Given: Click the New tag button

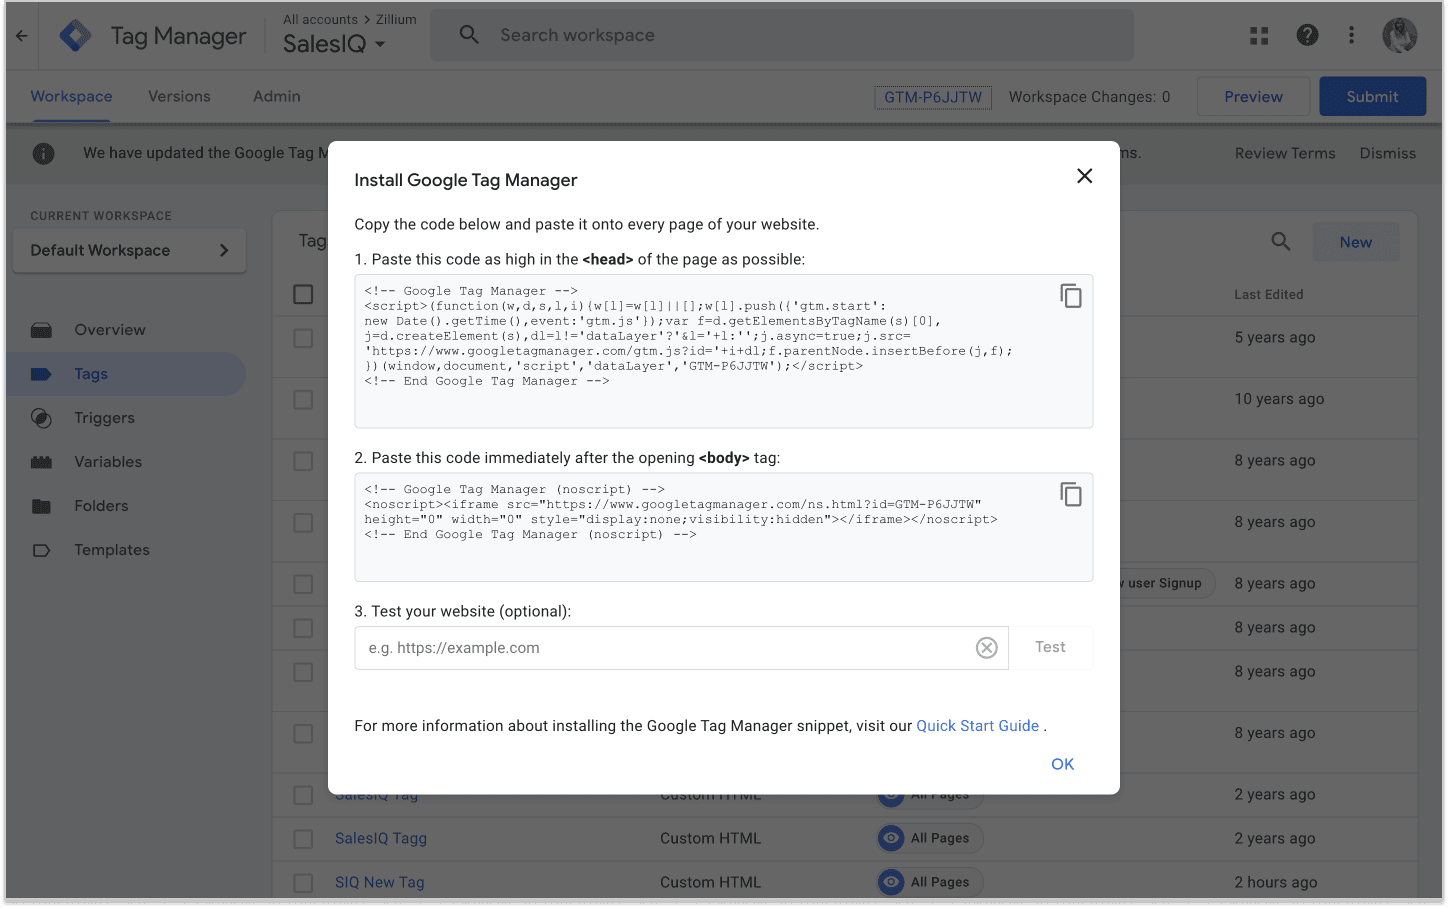Looking at the screenshot, I should (x=1355, y=242).
